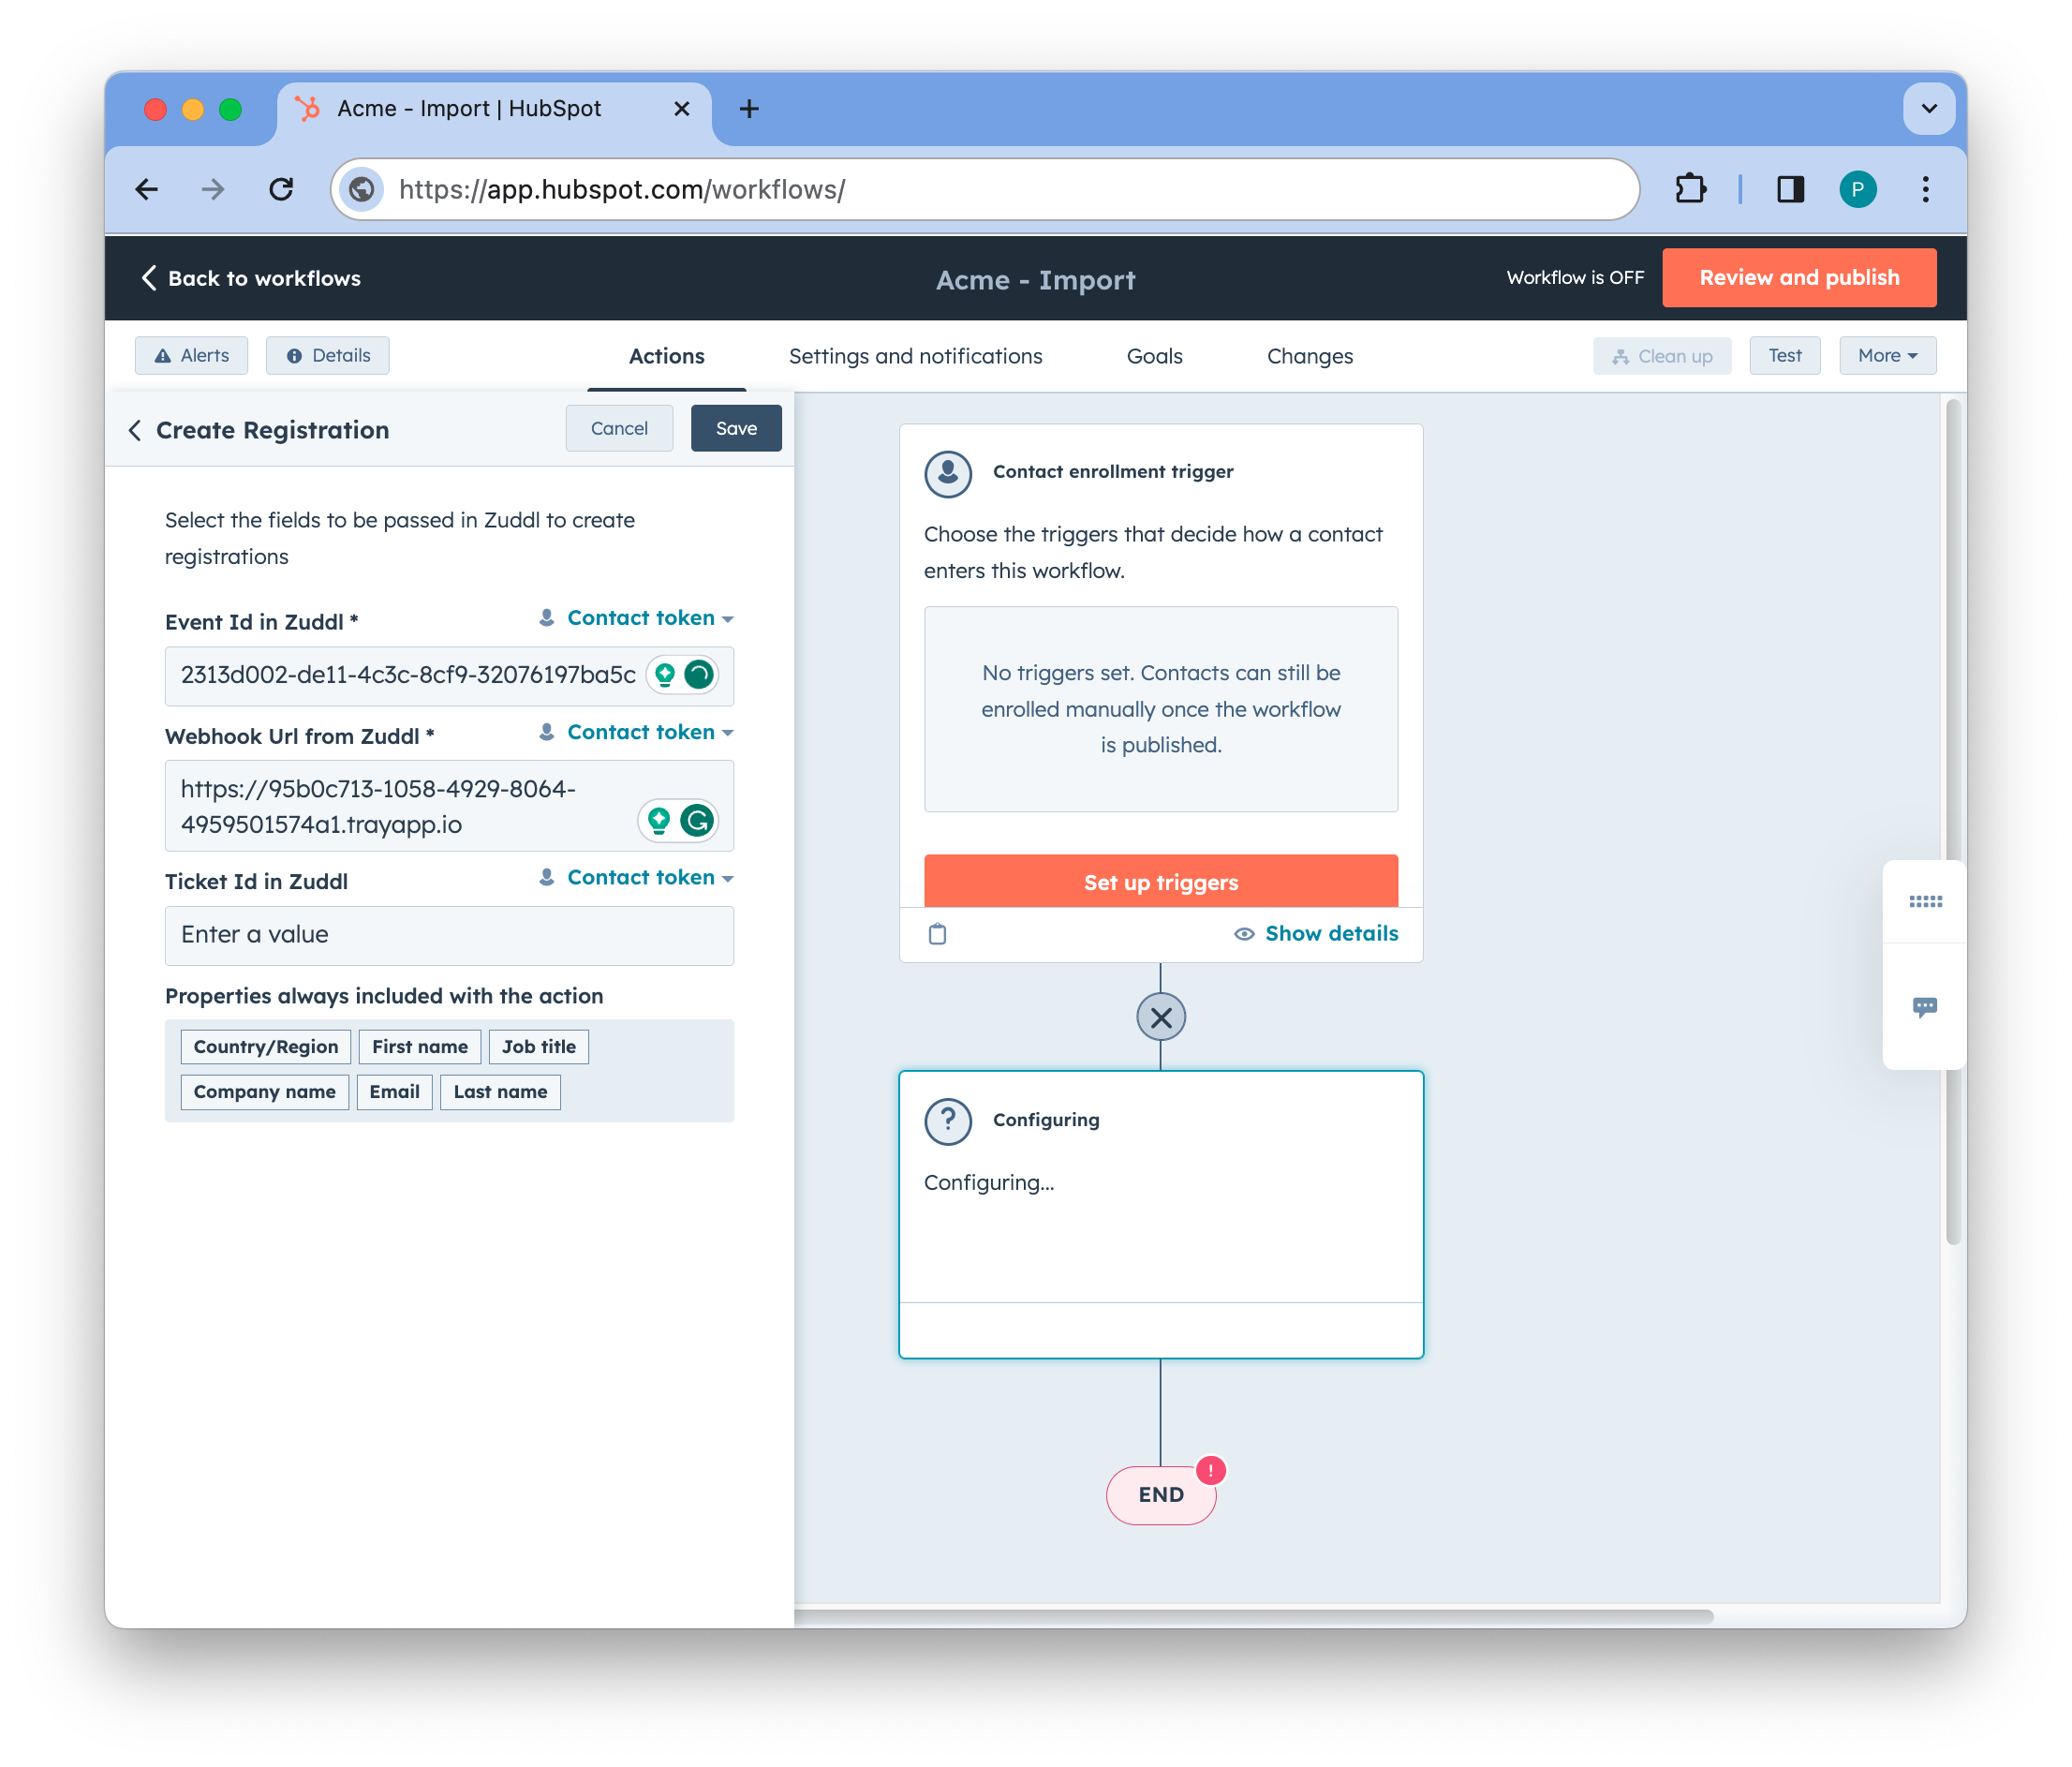Click the Ticket Id in Zuddl field
Screen dimensions: 2072x1767
[x=449, y=935]
